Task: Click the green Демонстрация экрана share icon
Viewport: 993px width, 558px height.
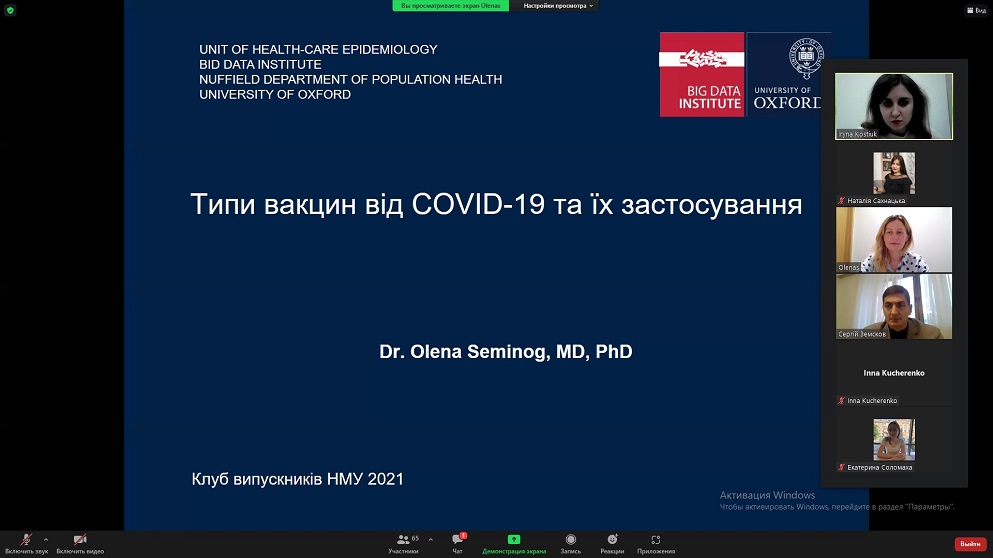Action: (514, 541)
